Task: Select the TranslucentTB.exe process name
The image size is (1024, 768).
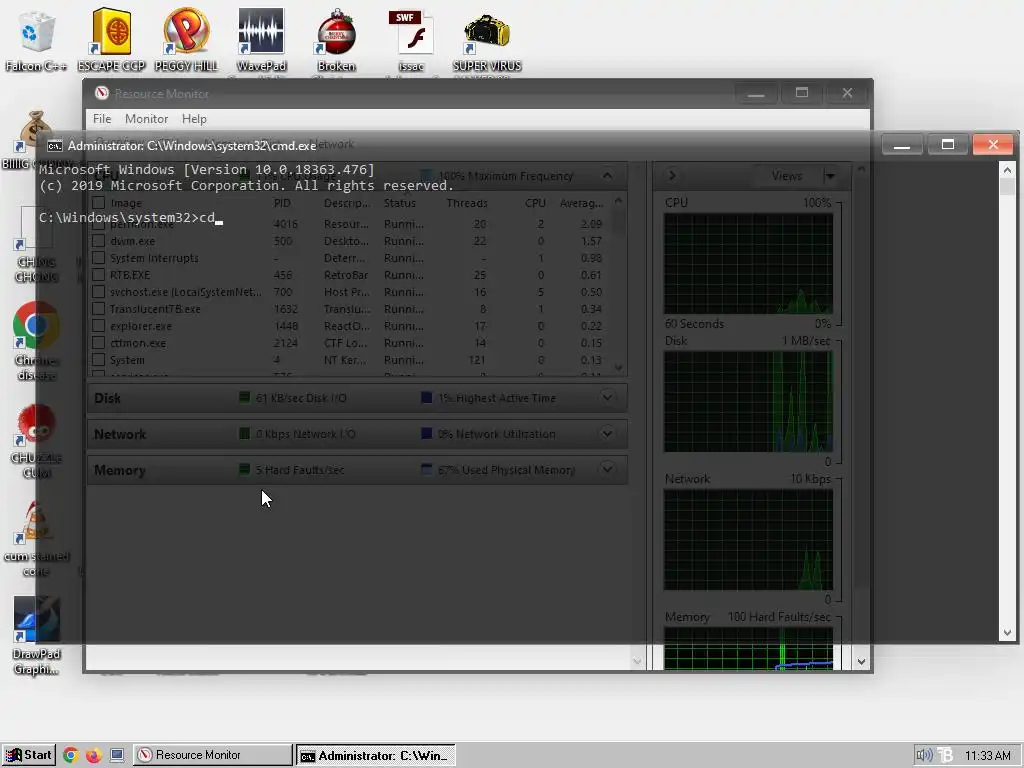Action: coord(155,309)
